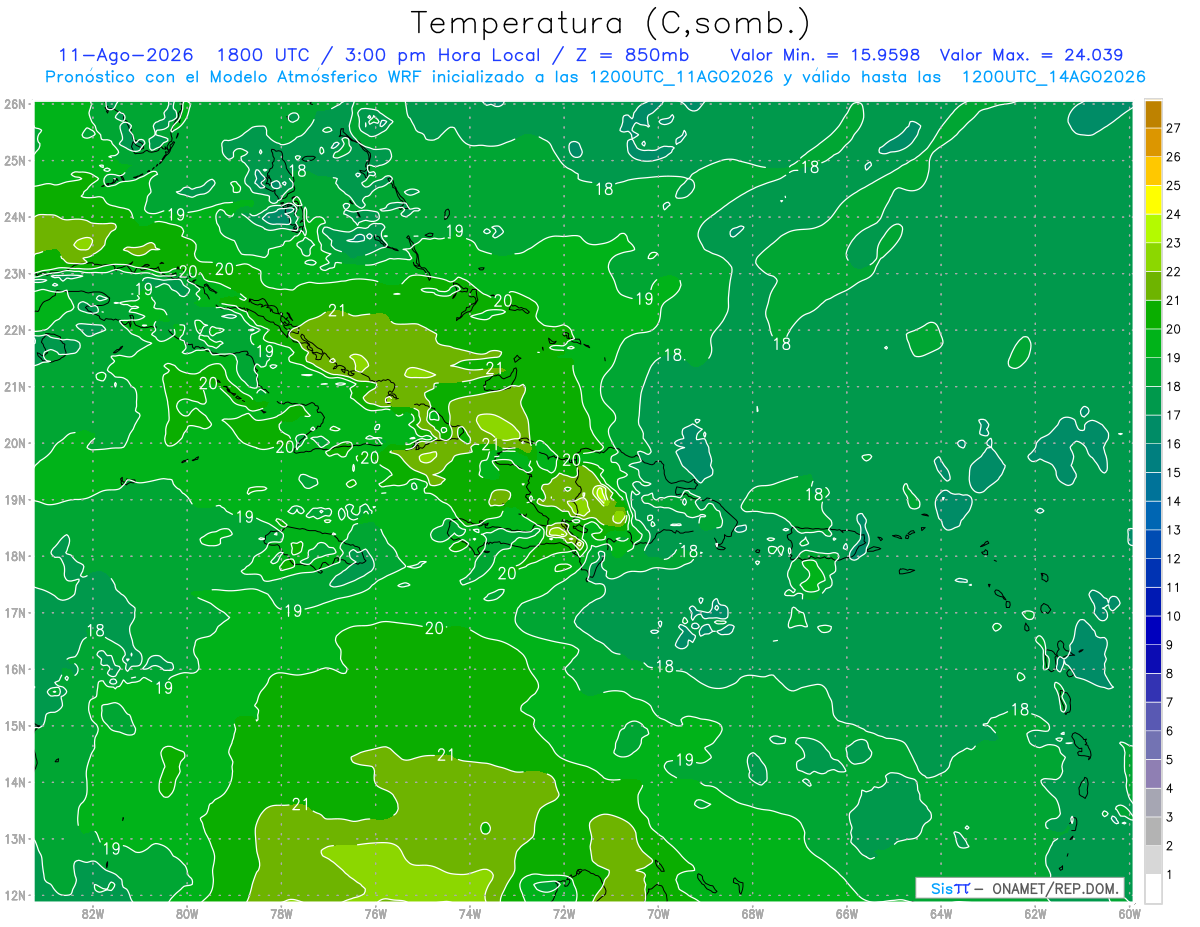
Task: Click the colorbar scale value "17"
Action: click(x=1173, y=415)
